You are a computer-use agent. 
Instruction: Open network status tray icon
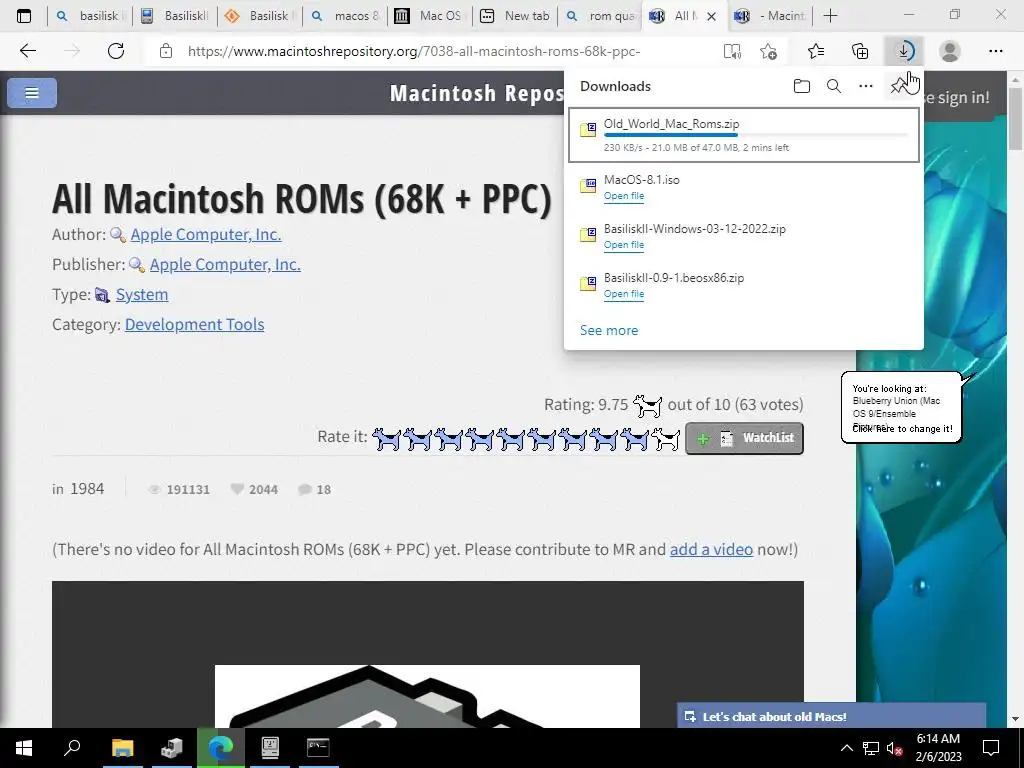coord(871,748)
